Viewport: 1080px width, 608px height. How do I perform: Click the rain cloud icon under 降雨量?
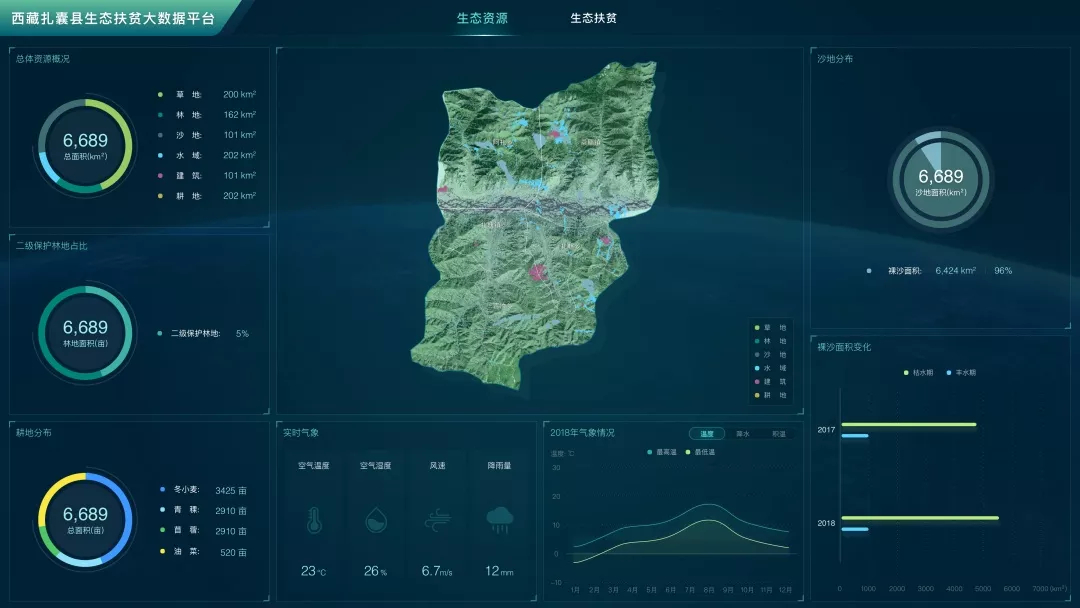click(499, 518)
